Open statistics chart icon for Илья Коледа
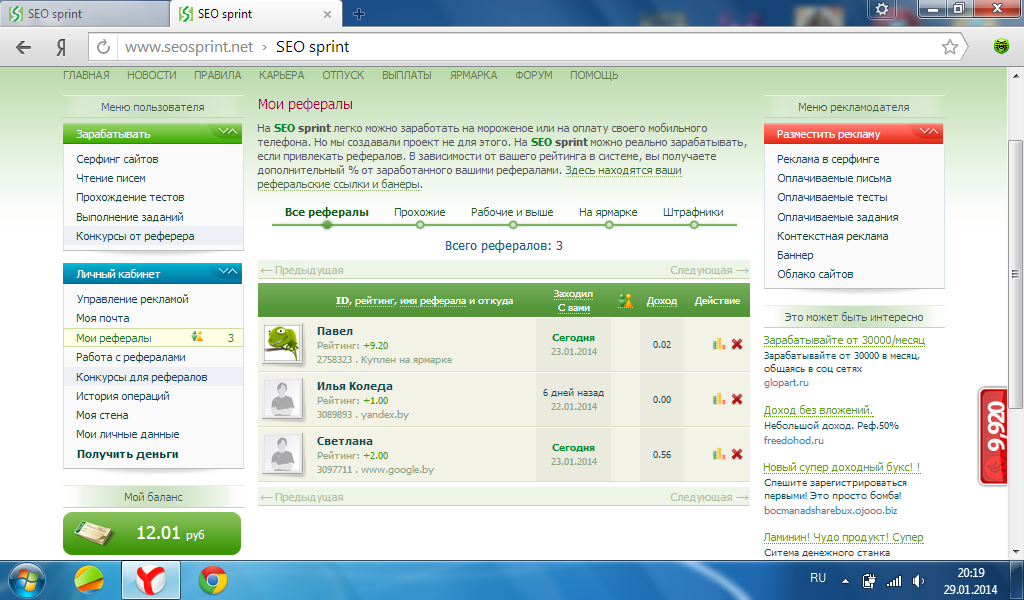Screen dimensions: 1024x600 (719, 399)
